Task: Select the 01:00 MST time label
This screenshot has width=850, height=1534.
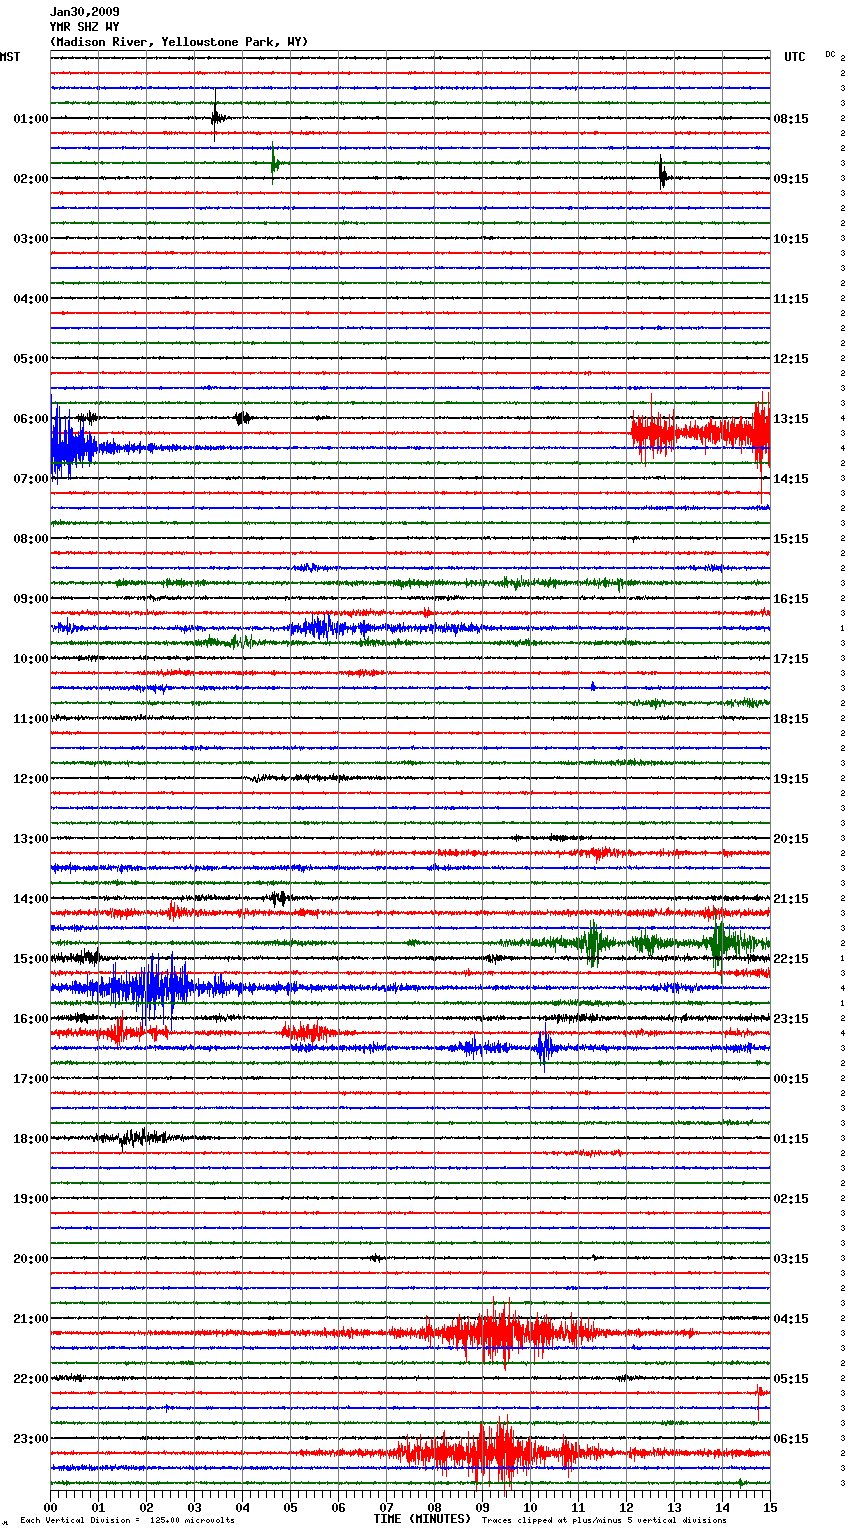Action: coord(31,119)
